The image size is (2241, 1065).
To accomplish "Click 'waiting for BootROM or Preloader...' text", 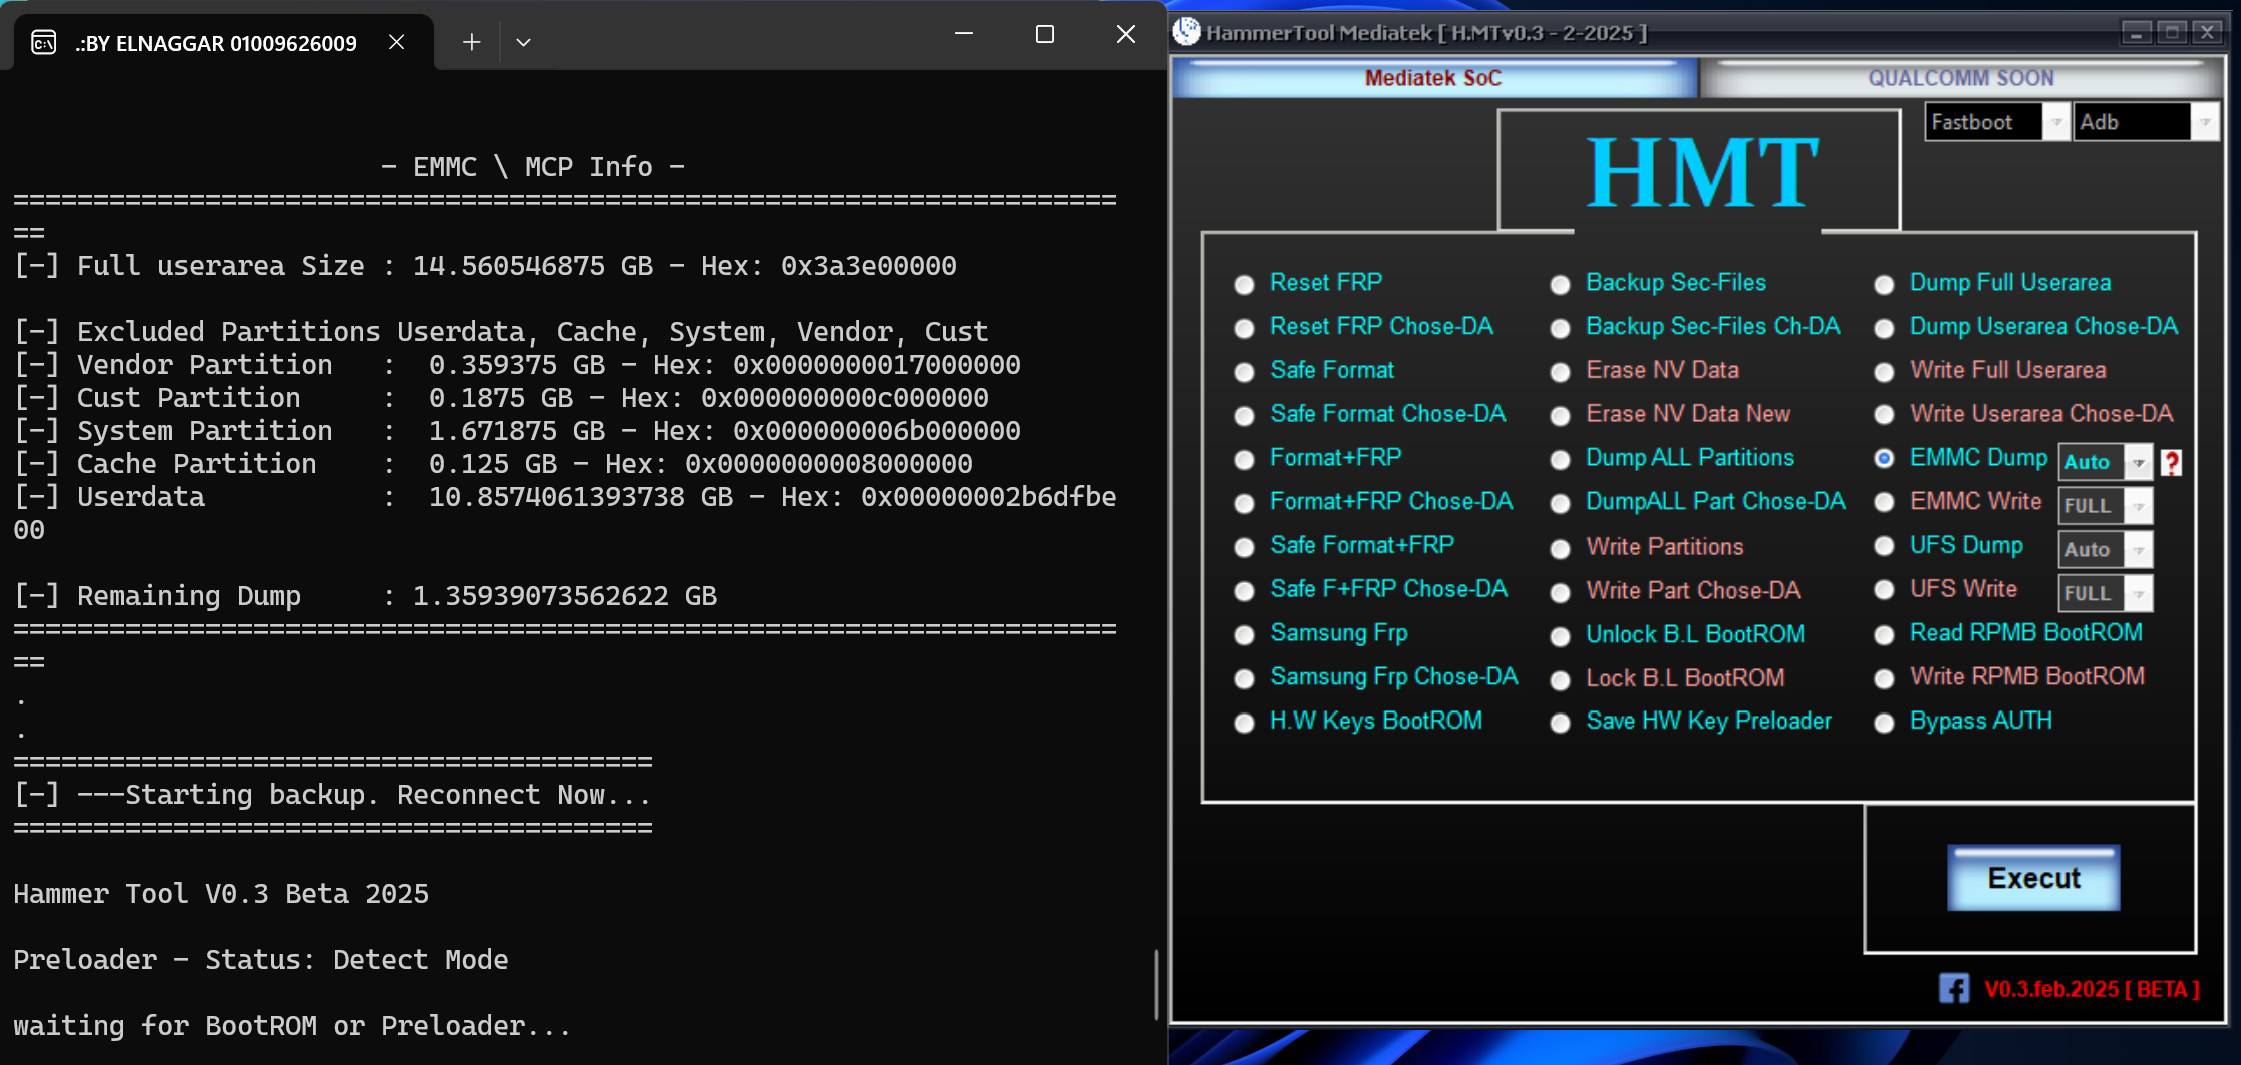I will click(292, 1026).
